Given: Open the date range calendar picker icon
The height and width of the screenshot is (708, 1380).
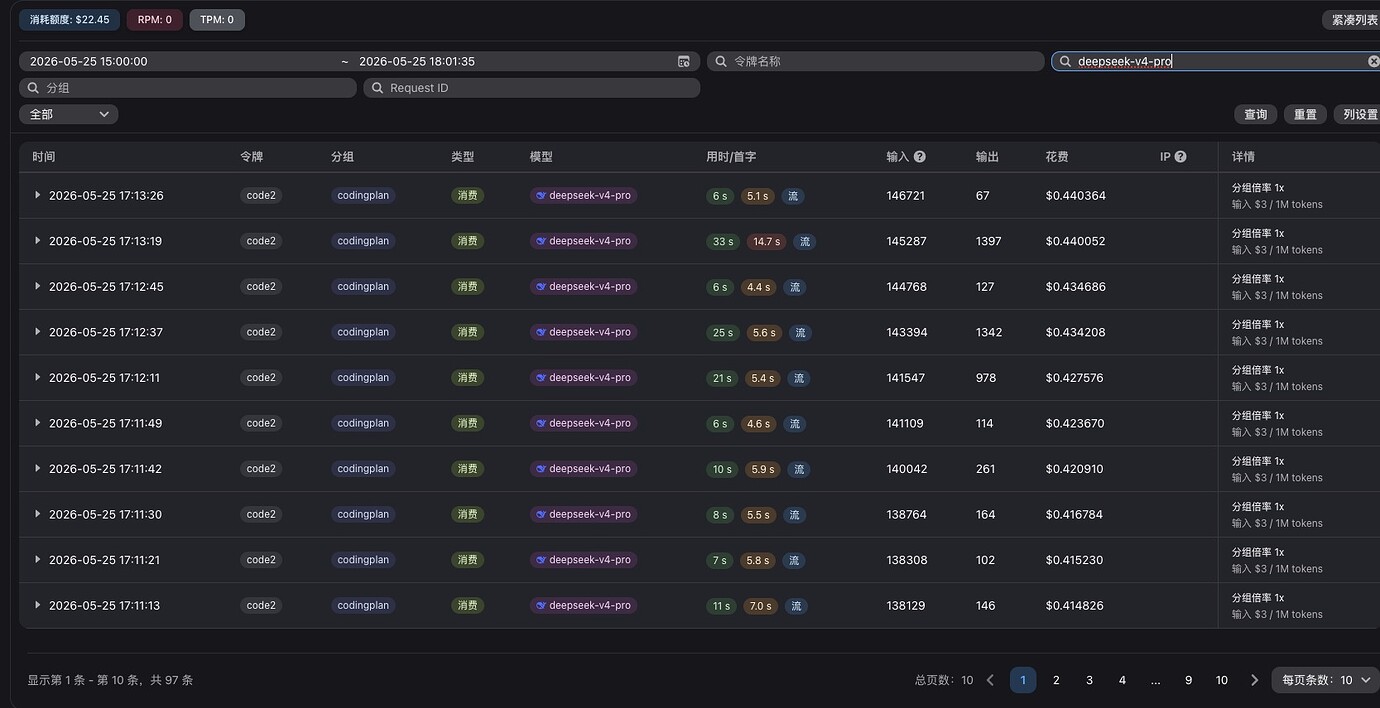Looking at the screenshot, I should tap(684, 61).
